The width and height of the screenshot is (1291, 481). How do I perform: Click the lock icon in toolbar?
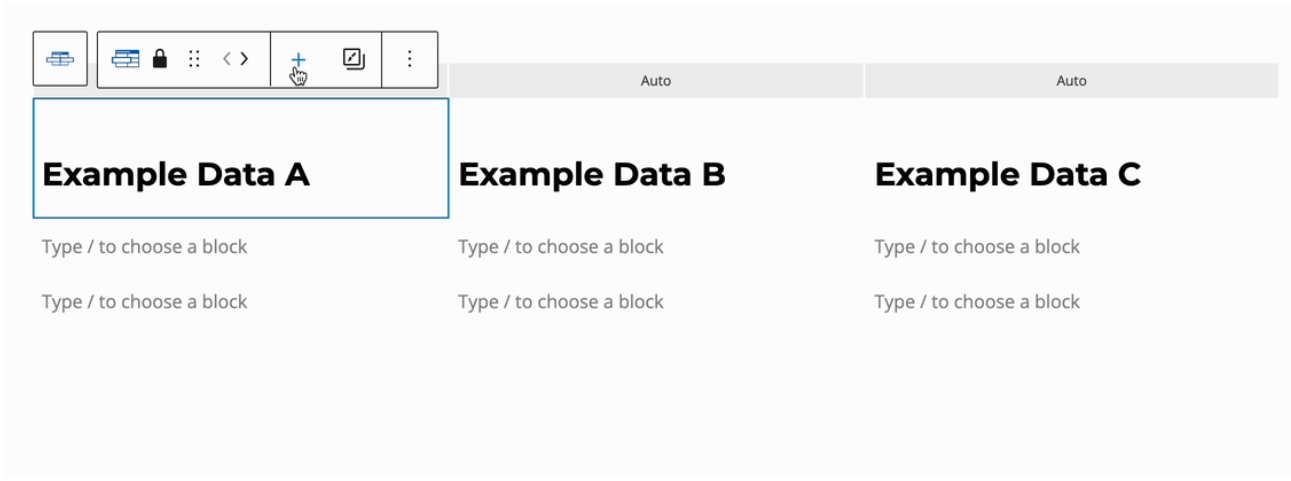pos(159,59)
